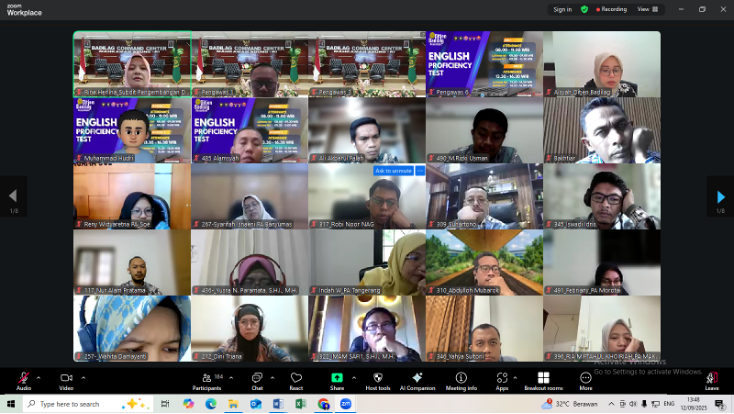Expand video options arrow beside Video
Image resolution: width=734 pixels, height=414 pixels.
click(82, 376)
